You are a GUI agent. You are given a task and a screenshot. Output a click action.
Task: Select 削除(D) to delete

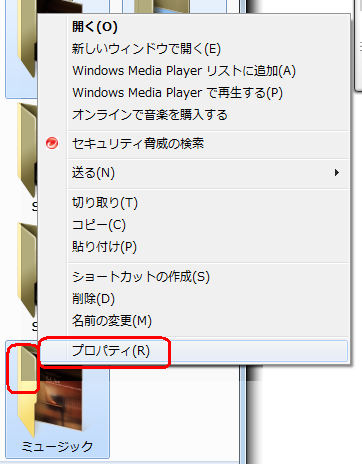[x=93, y=299]
